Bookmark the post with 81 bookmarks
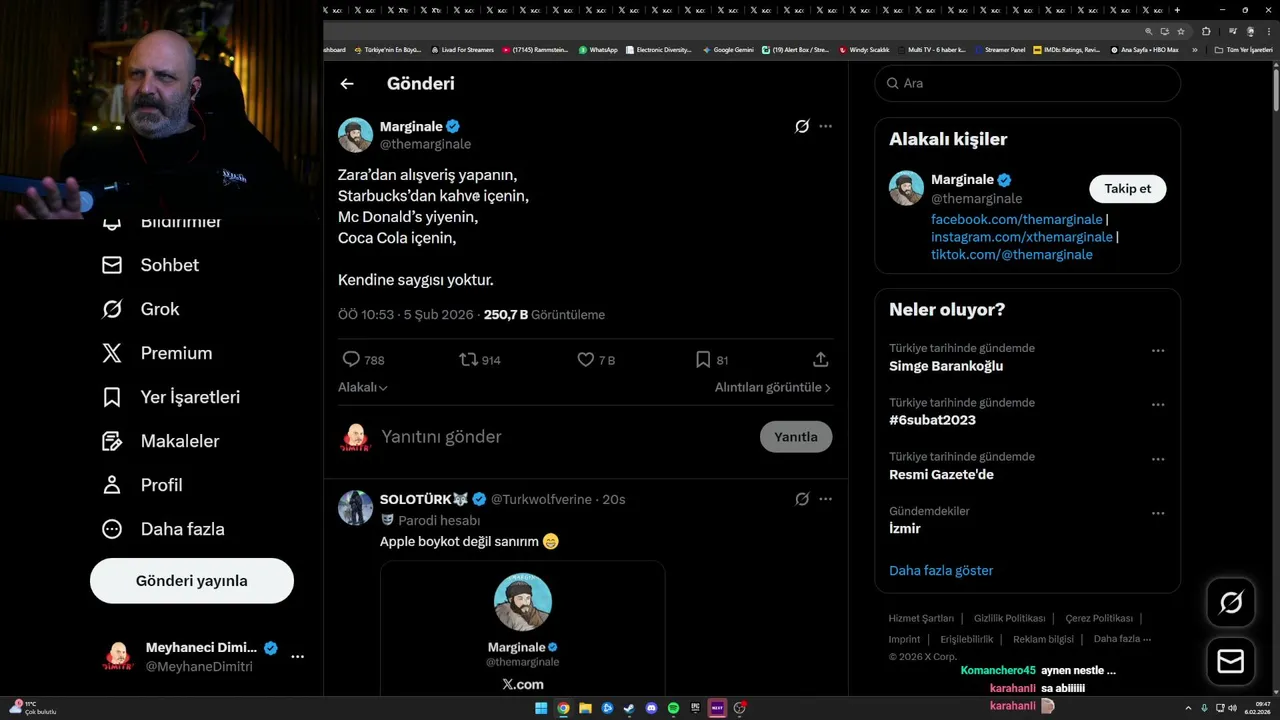This screenshot has width=1280, height=720. coord(712,360)
